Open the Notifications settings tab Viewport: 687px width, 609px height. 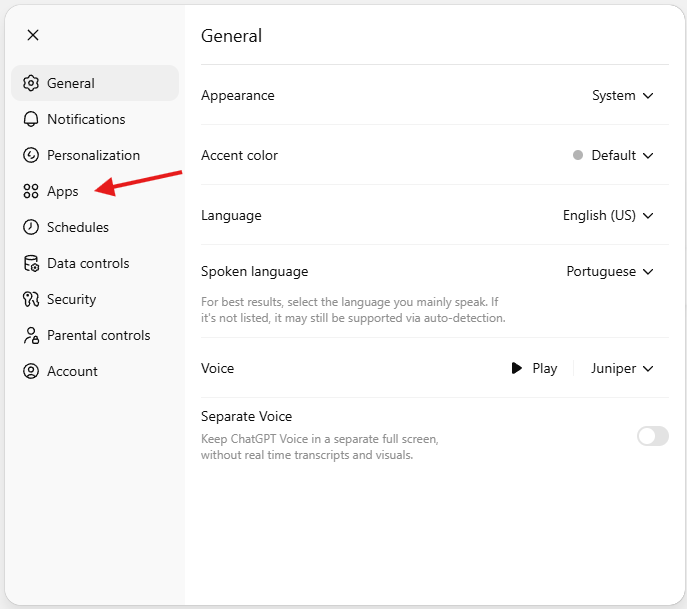pos(95,119)
